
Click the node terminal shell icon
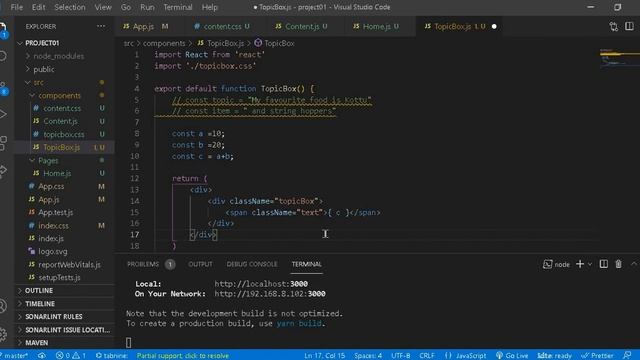coord(547,264)
